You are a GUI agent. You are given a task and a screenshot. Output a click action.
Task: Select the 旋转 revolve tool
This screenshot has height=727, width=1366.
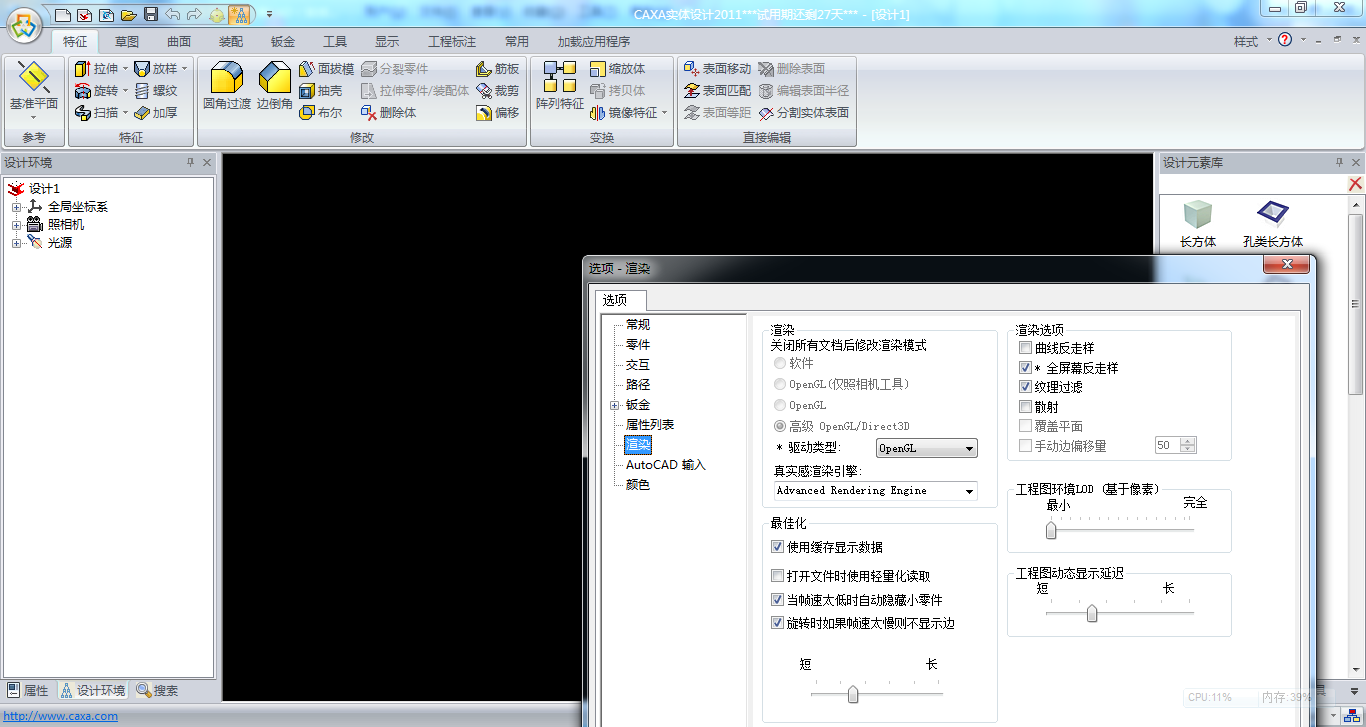click(96, 91)
